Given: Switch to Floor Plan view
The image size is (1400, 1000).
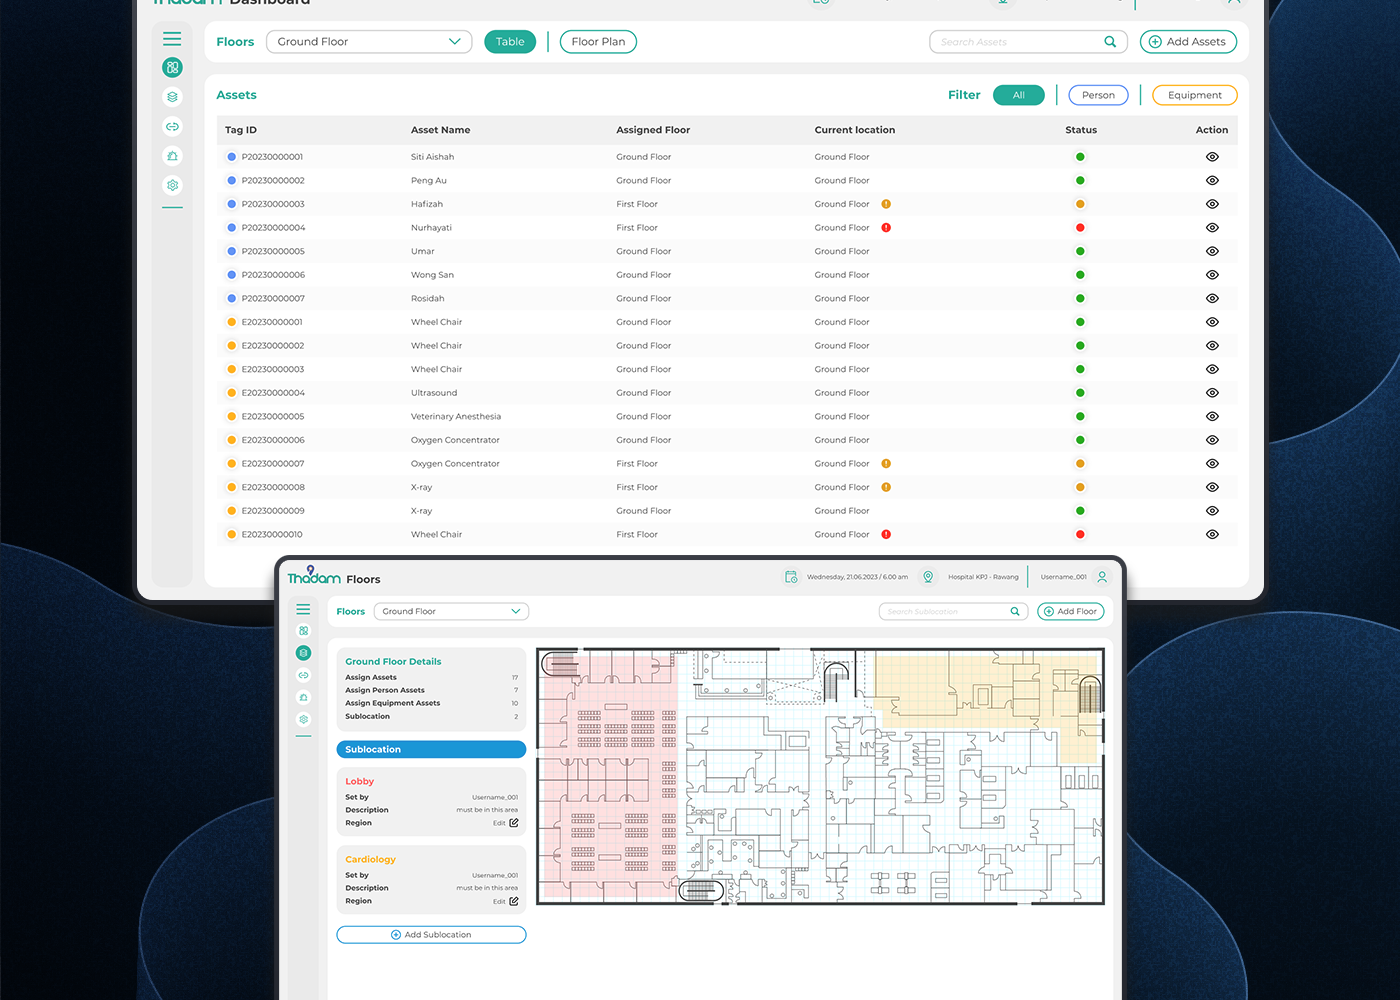Looking at the screenshot, I should click(598, 42).
